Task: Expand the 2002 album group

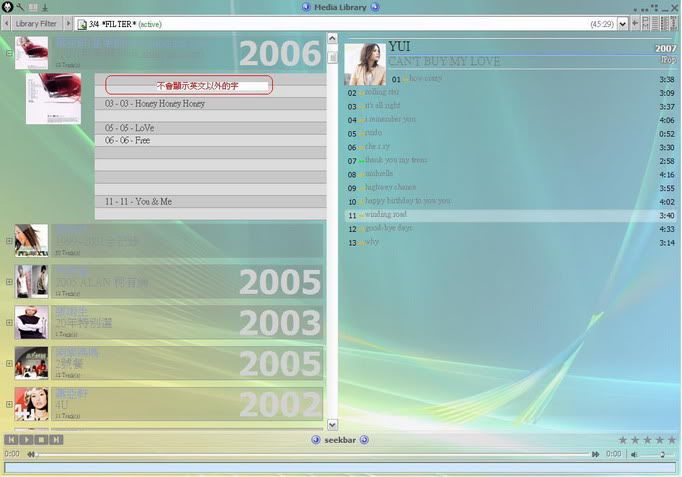Action: (9, 405)
